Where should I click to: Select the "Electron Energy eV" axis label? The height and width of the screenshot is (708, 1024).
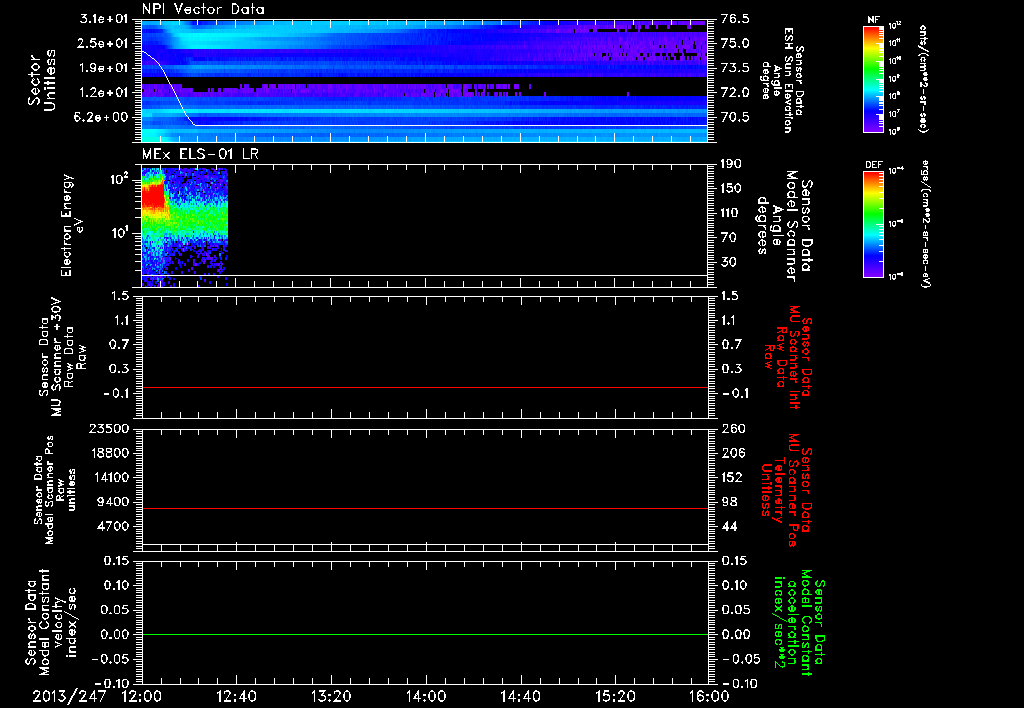72,225
